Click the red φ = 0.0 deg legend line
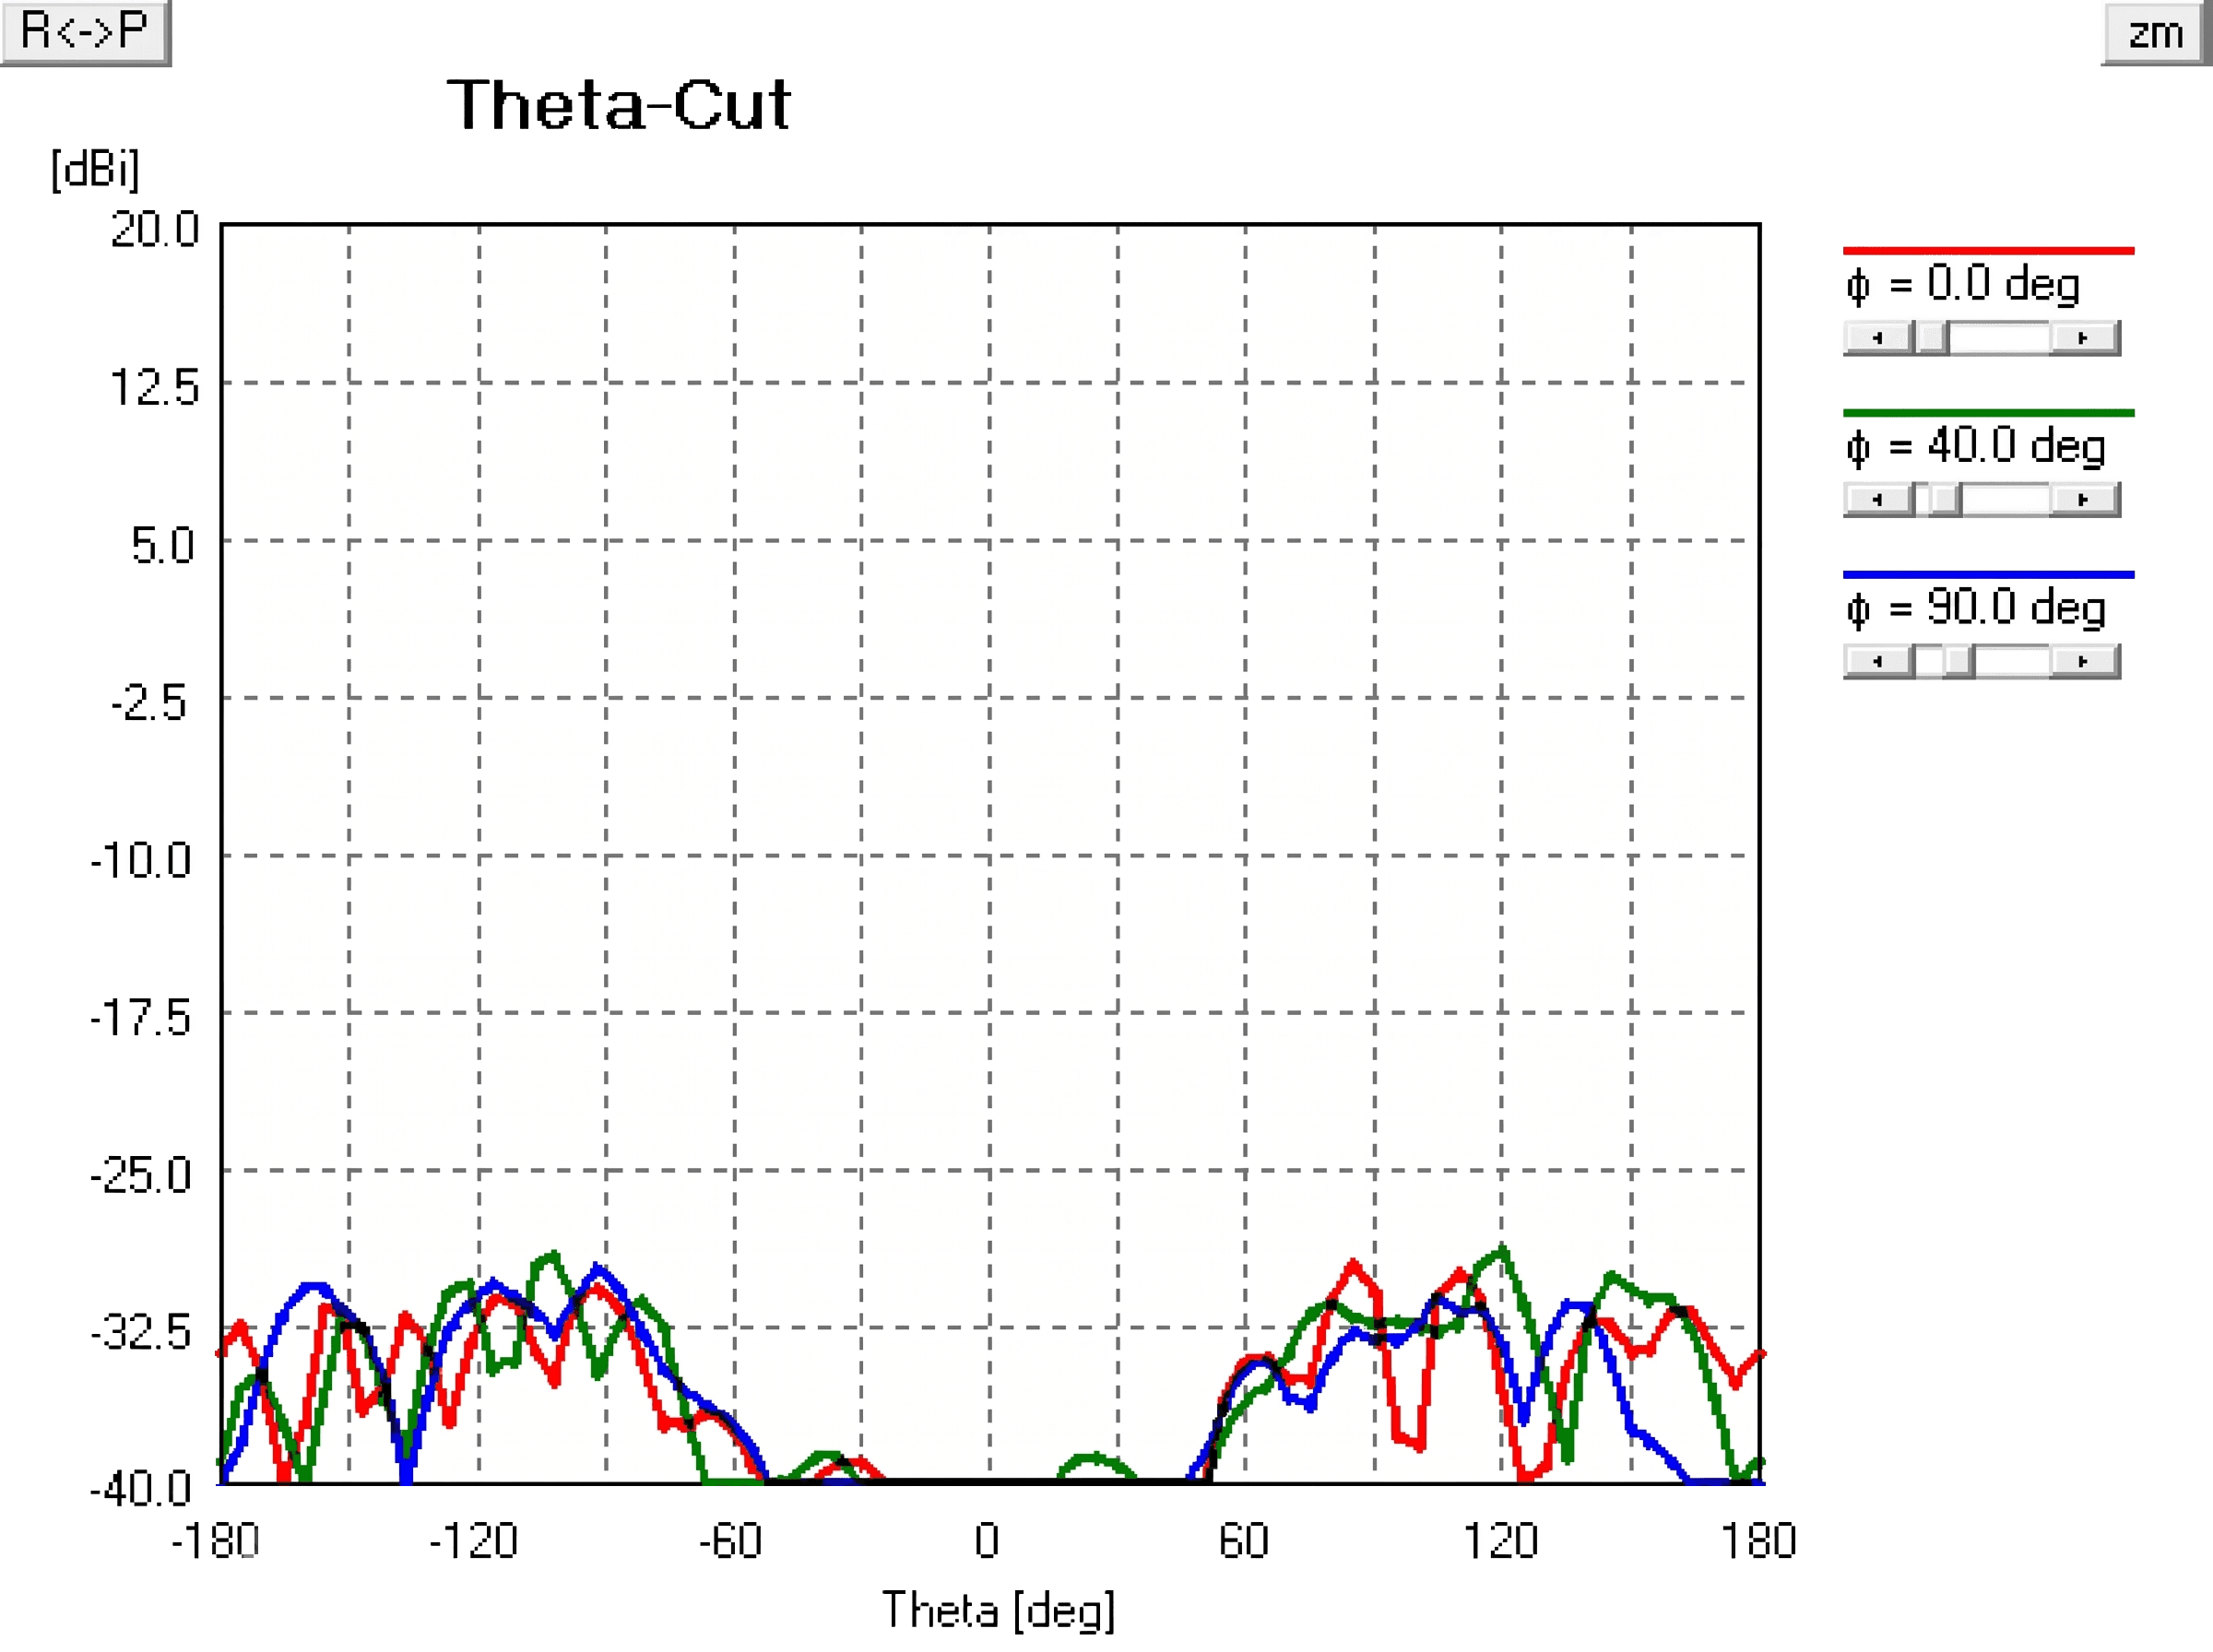Image resolution: width=2213 pixels, height=1652 pixels. 1988,251
